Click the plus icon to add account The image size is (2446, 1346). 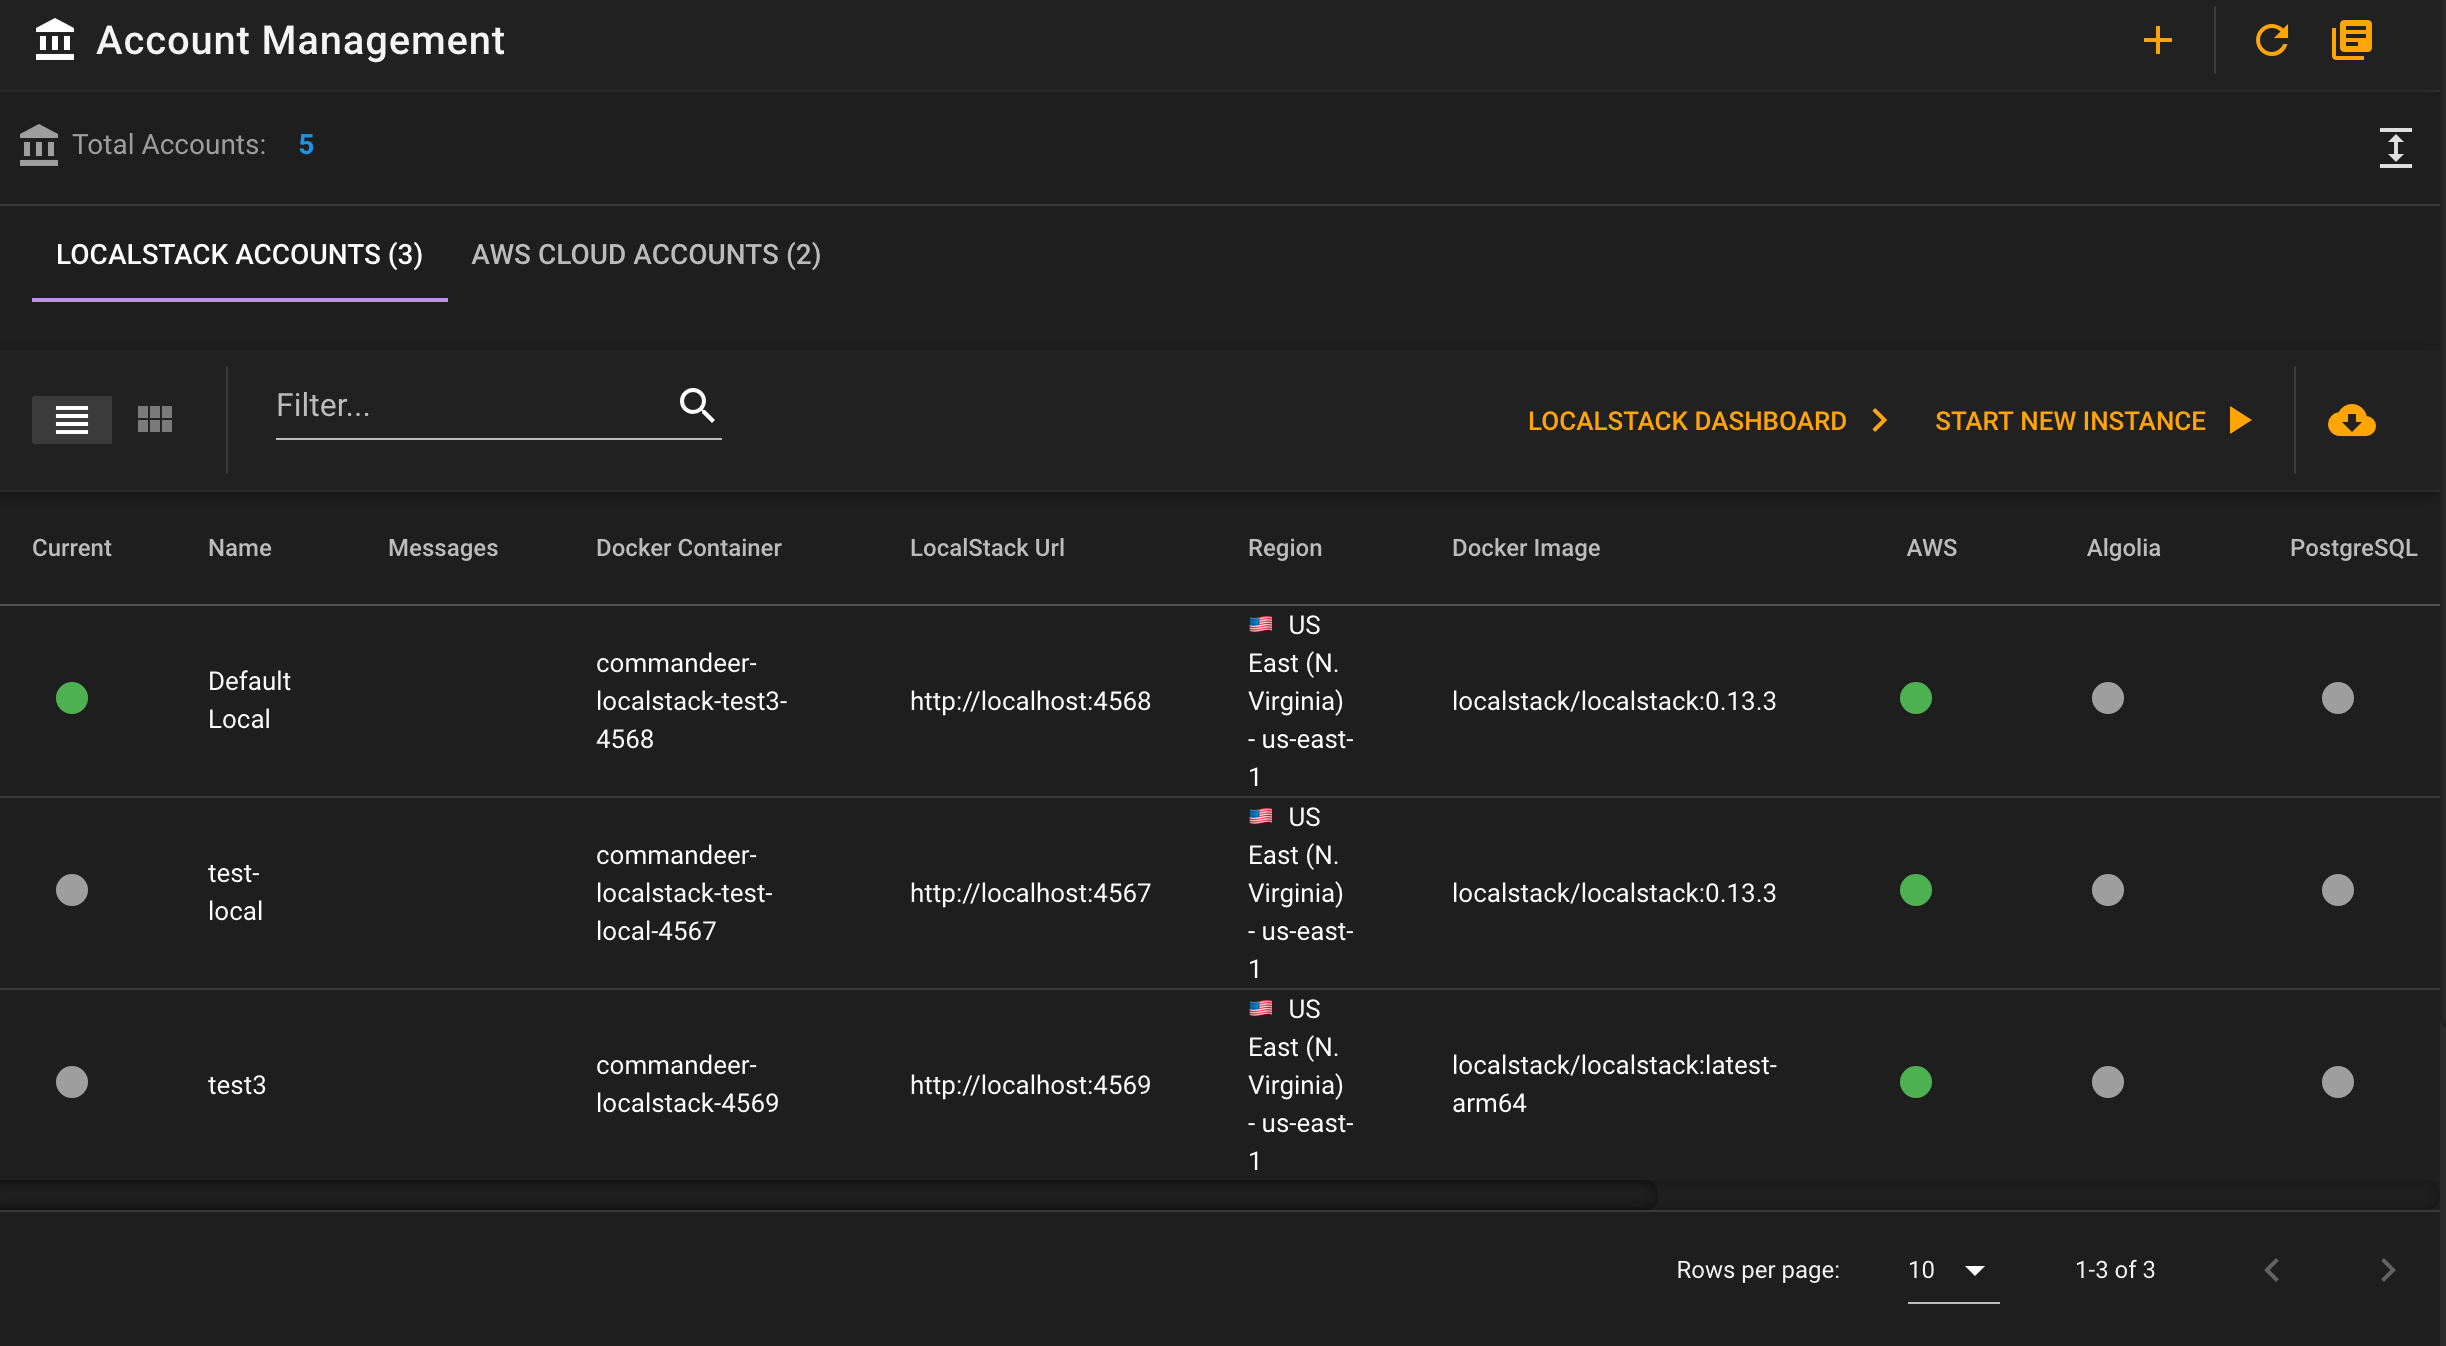click(x=2158, y=41)
